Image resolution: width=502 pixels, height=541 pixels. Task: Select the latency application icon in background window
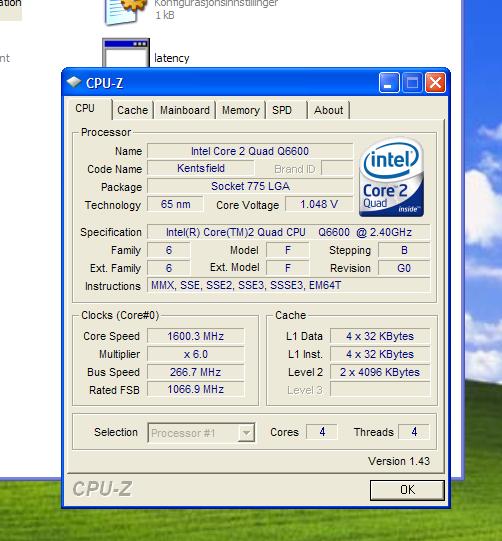(x=126, y=53)
